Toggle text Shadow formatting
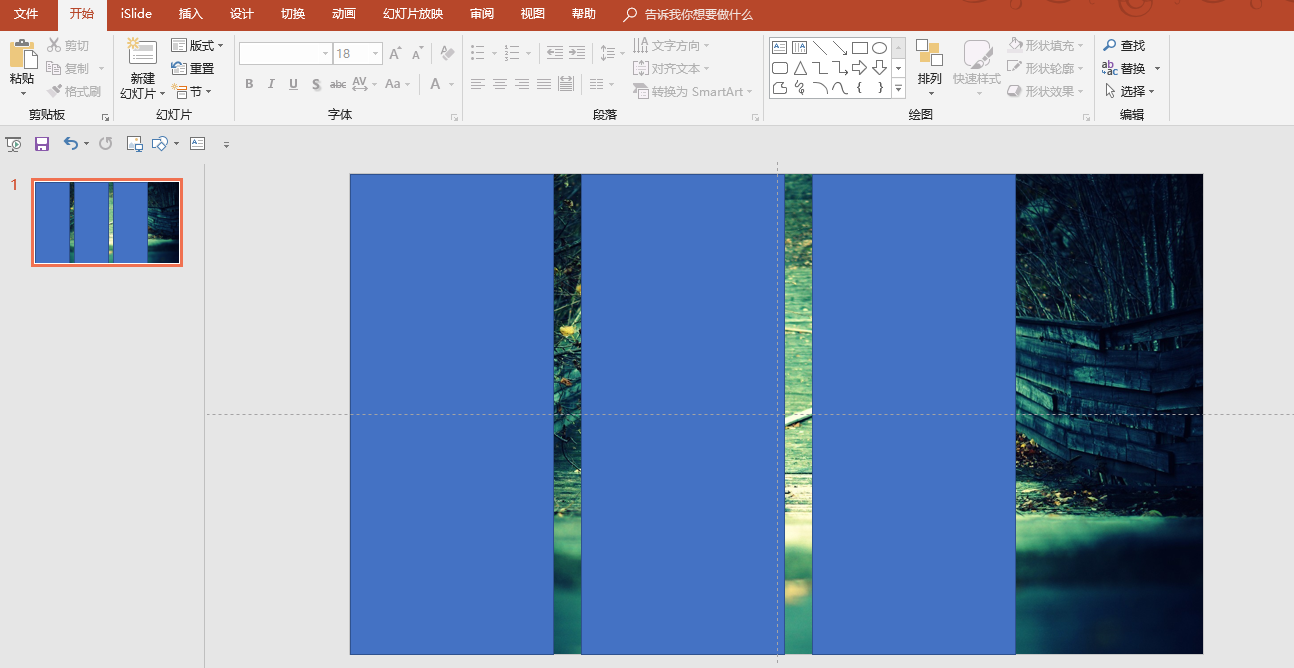Viewport: 1294px width, 668px height. click(x=316, y=84)
